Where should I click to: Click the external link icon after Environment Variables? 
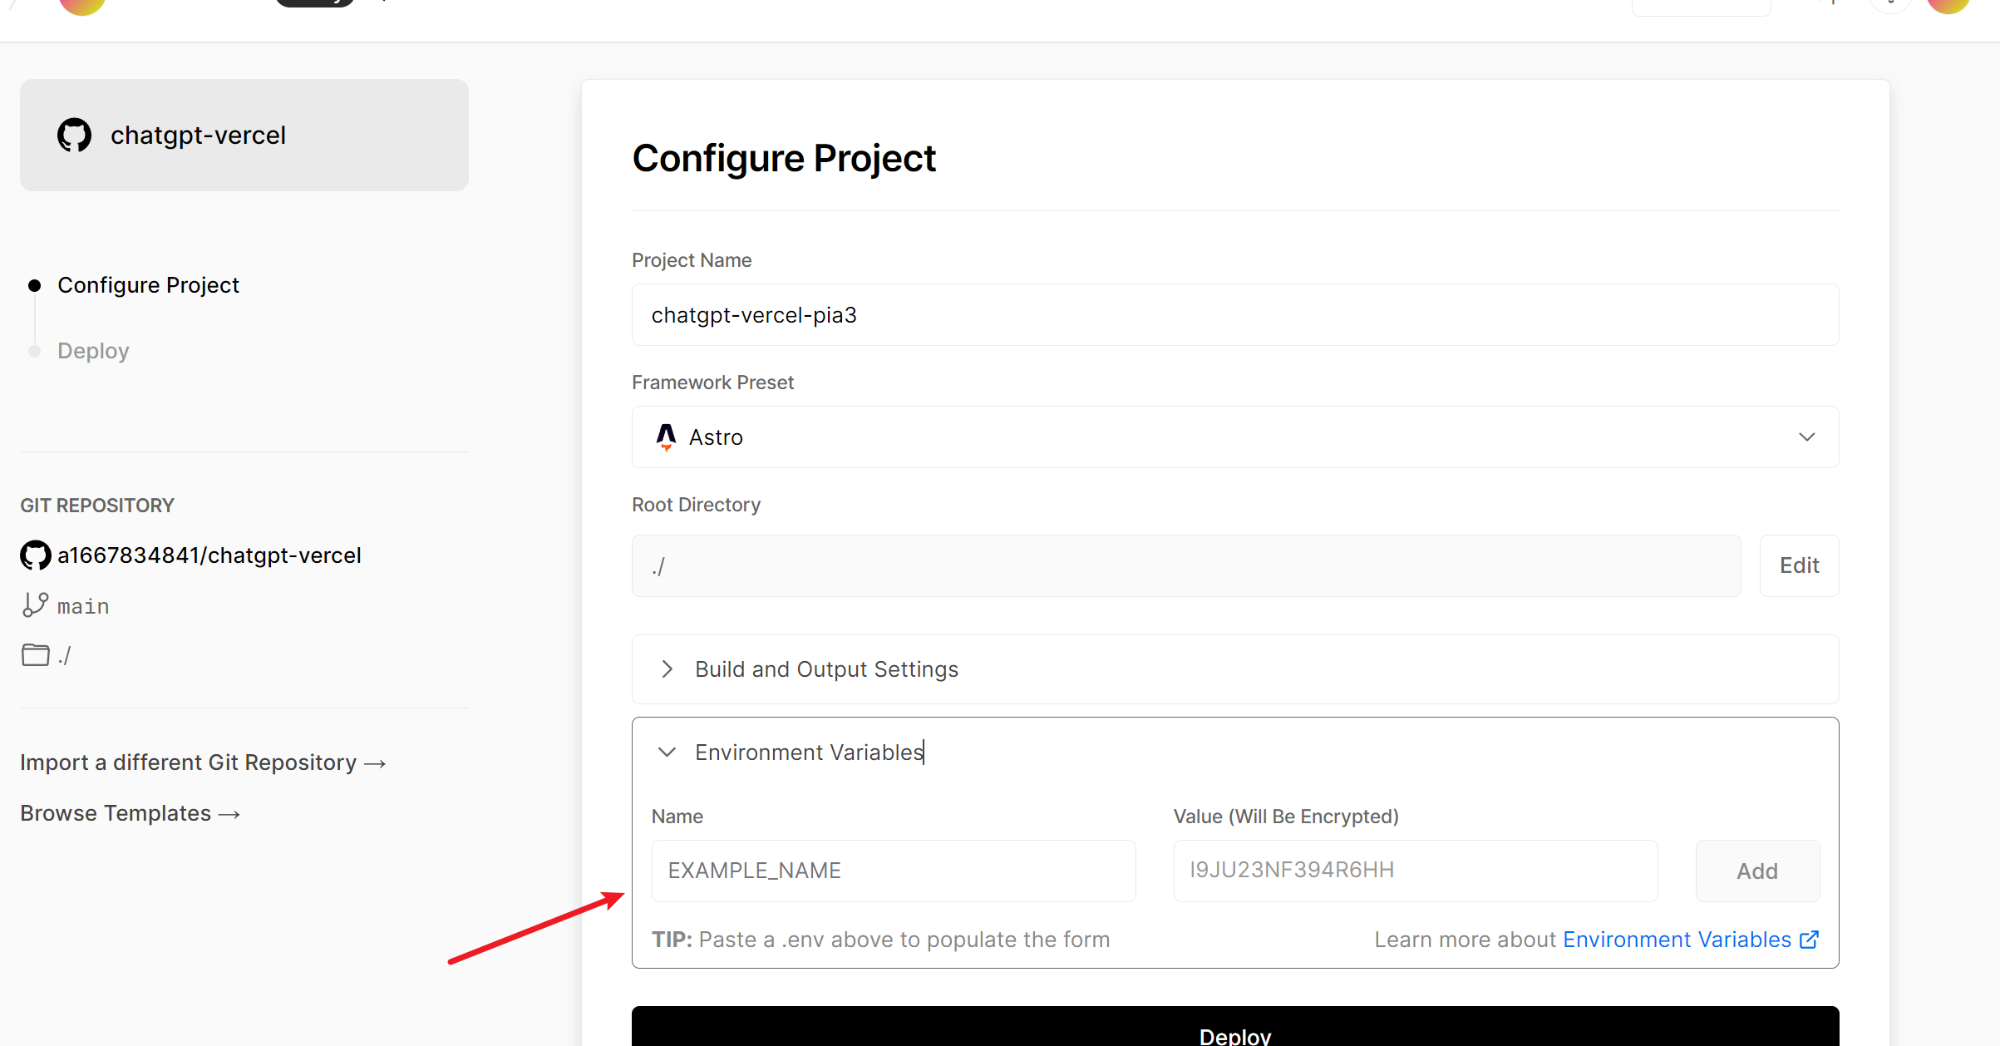[1809, 940]
